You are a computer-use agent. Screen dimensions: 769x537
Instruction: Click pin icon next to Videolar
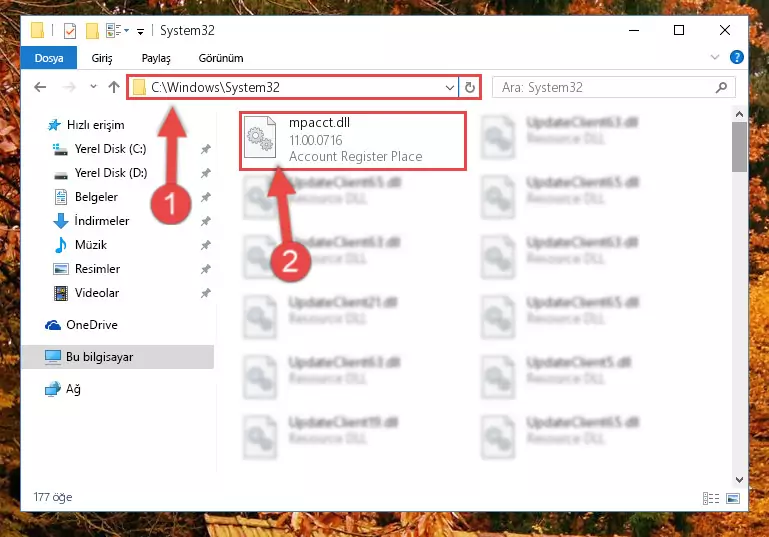[205, 293]
